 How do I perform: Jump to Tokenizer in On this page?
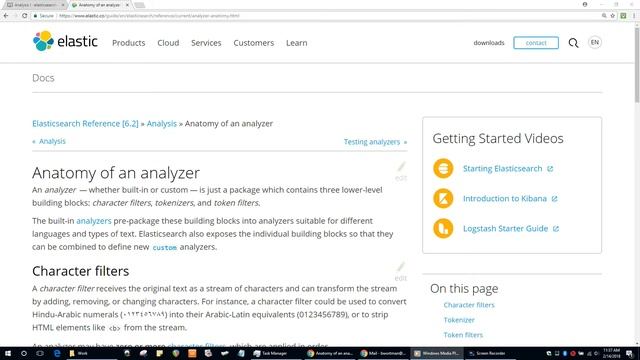[x=459, y=320]
